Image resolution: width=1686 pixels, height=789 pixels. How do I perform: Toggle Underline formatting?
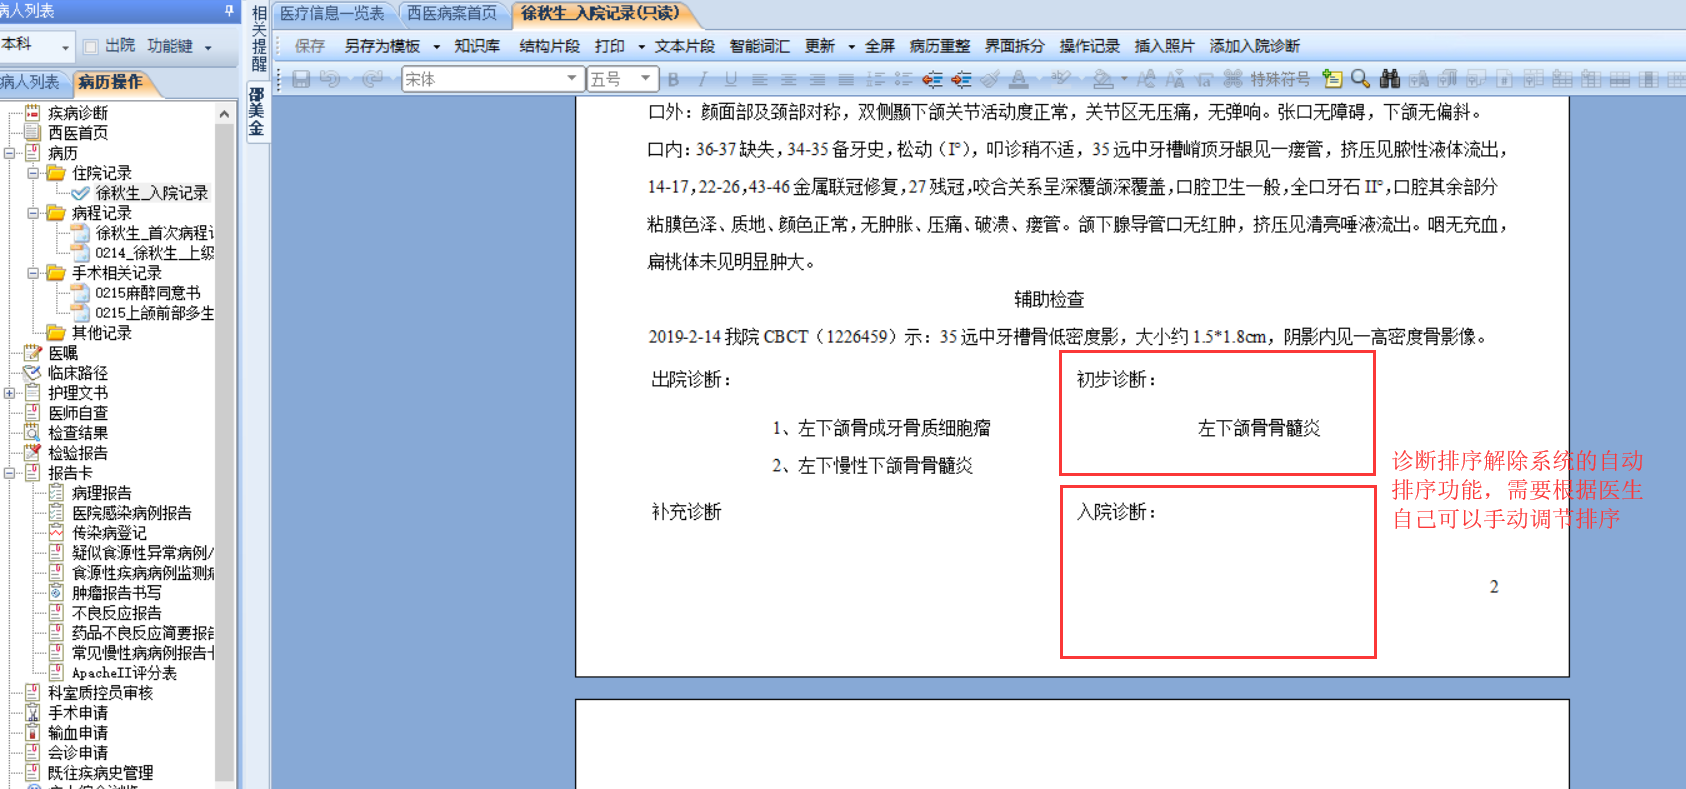click(731, 79)
